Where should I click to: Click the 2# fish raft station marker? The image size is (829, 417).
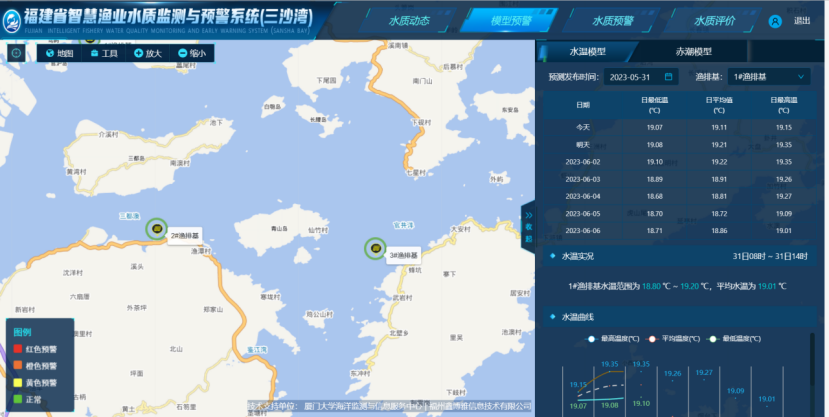click(157, 229)
